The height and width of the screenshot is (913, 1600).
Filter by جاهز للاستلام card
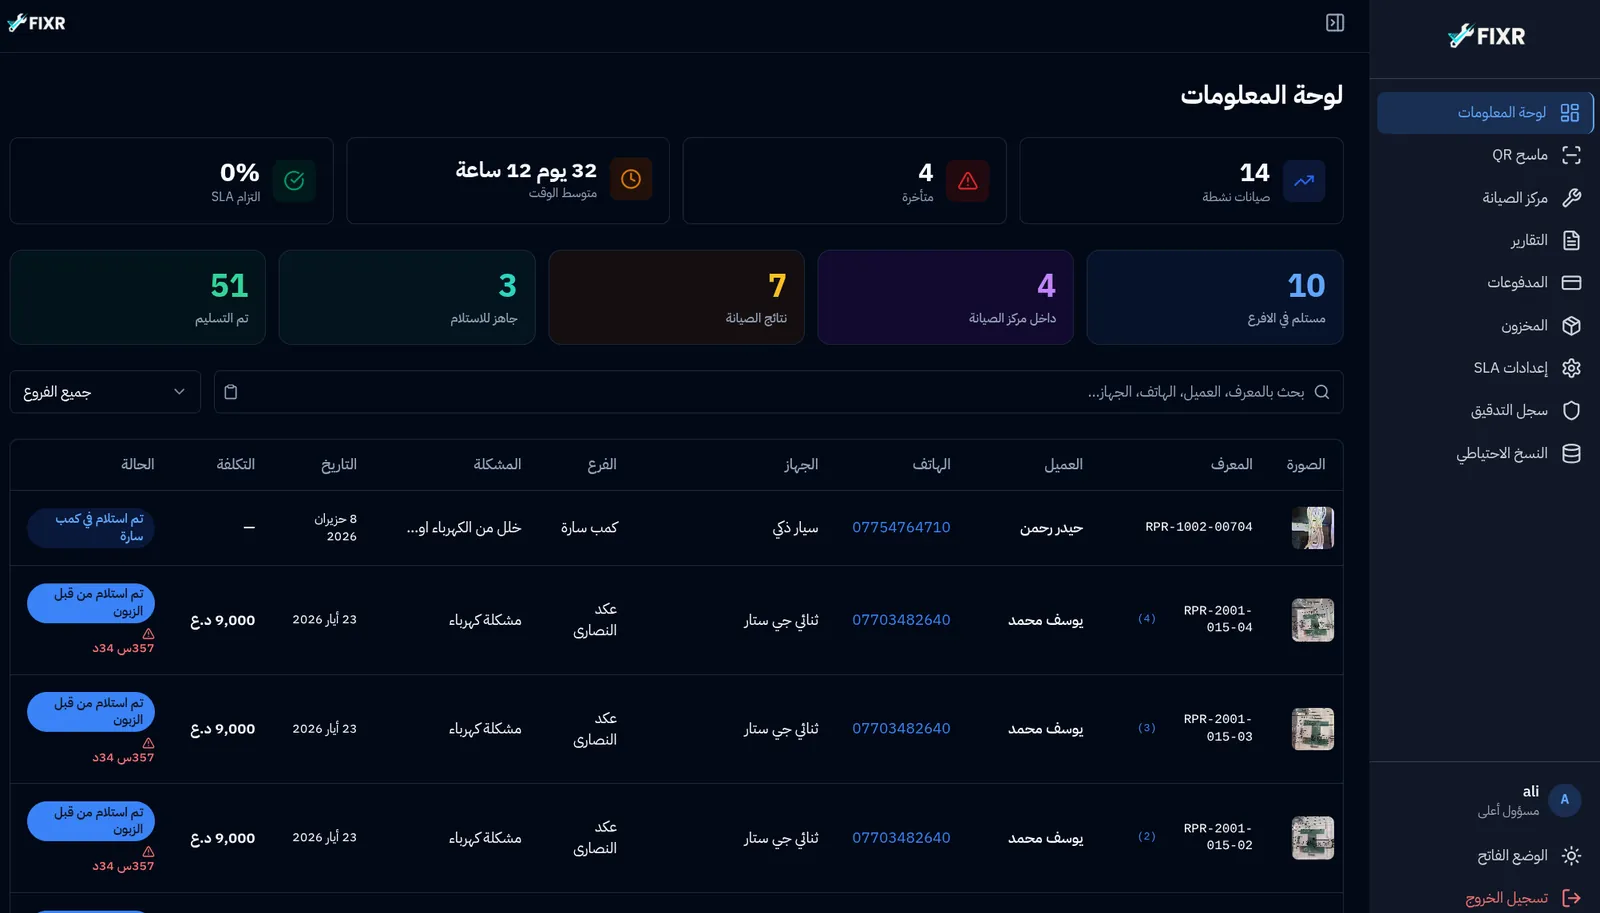coord(407,297)
